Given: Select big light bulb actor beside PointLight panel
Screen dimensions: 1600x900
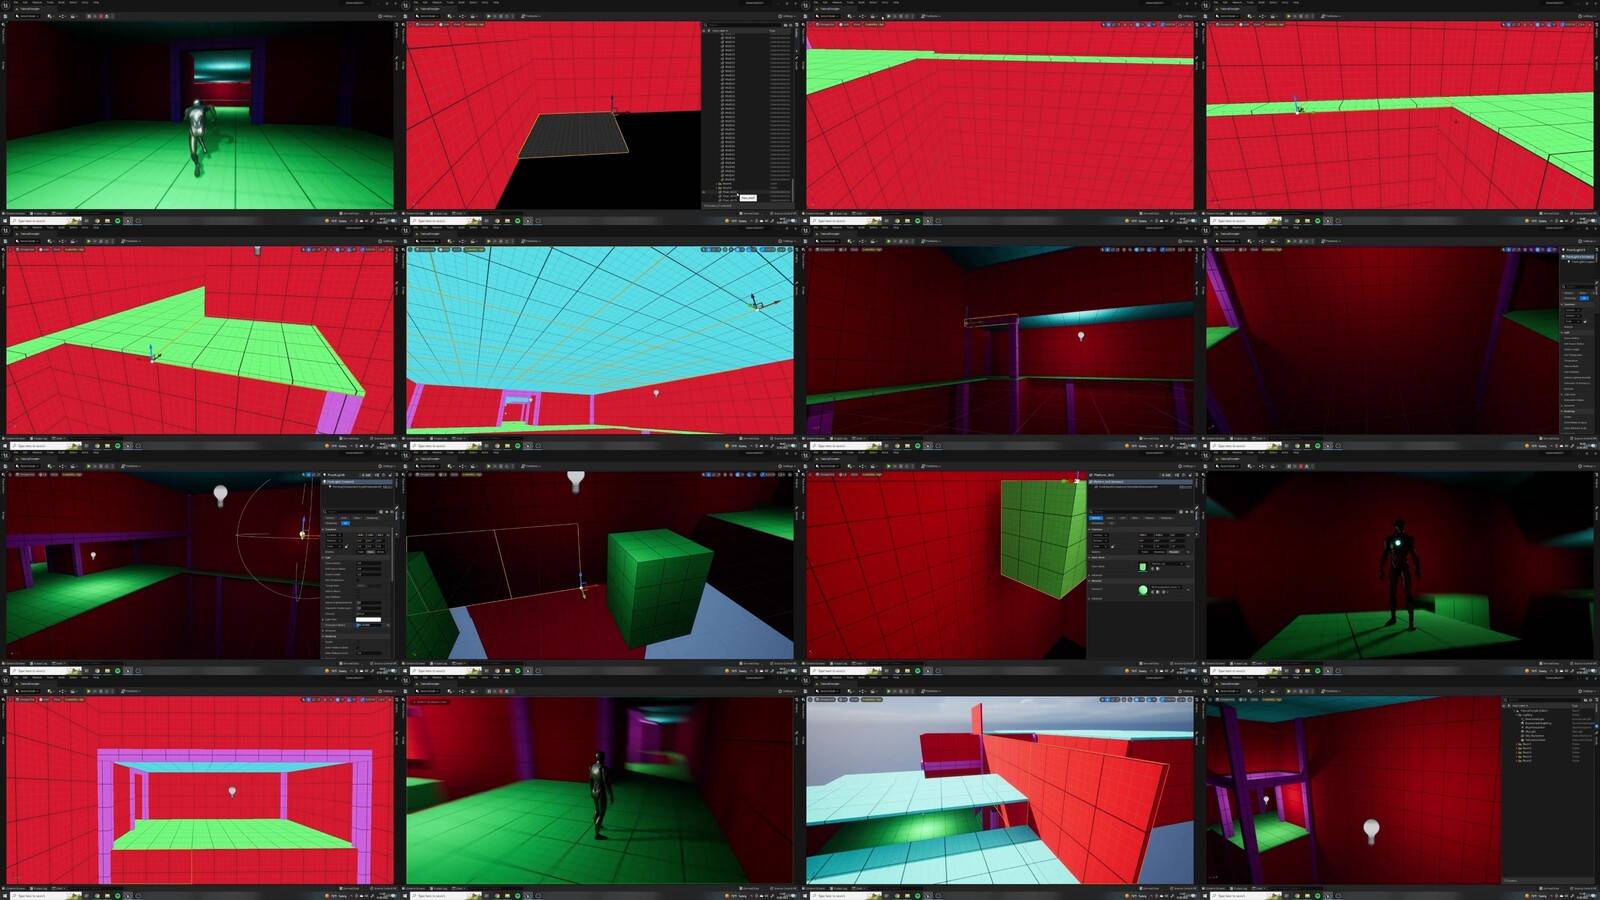Looking at the screenshot, I should [x=221, y=494].
